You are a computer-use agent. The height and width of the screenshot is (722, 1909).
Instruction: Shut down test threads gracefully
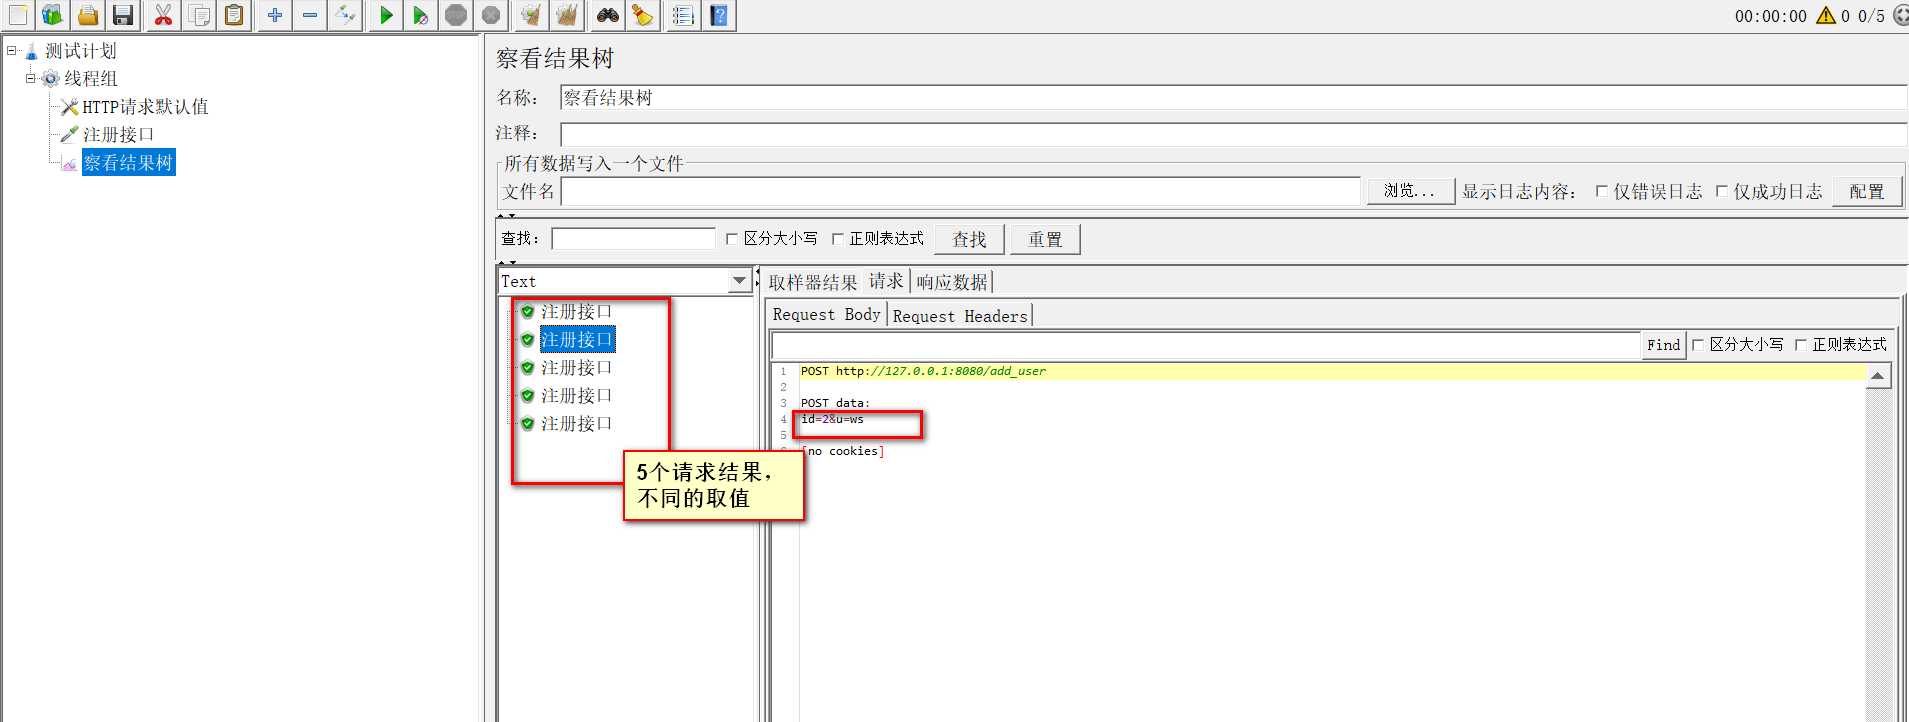pyautogui.click(x=491, y=15)
